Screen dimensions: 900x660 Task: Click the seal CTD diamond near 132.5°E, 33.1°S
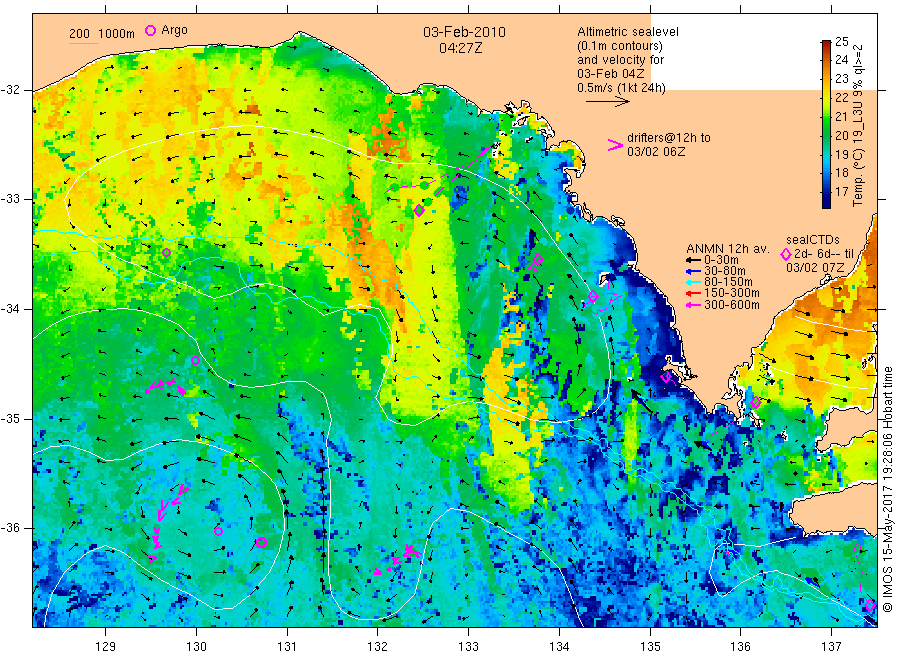tap(420, 210)
